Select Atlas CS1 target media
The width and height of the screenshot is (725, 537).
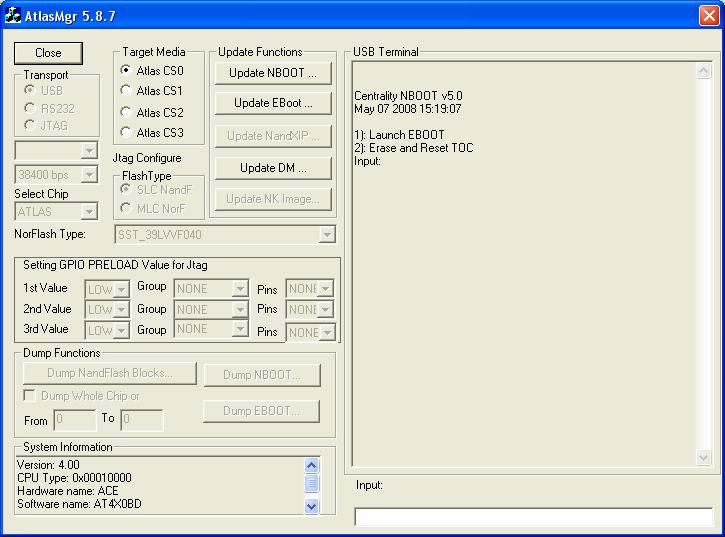coord(126,91)
